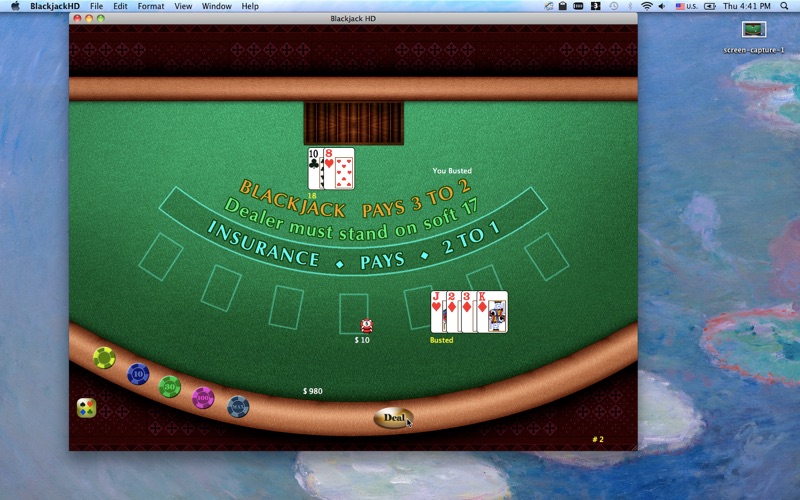The height and width of the screenshot is (500, 800).
Task: Expand the View menu
Action: (x=183, y=6)
